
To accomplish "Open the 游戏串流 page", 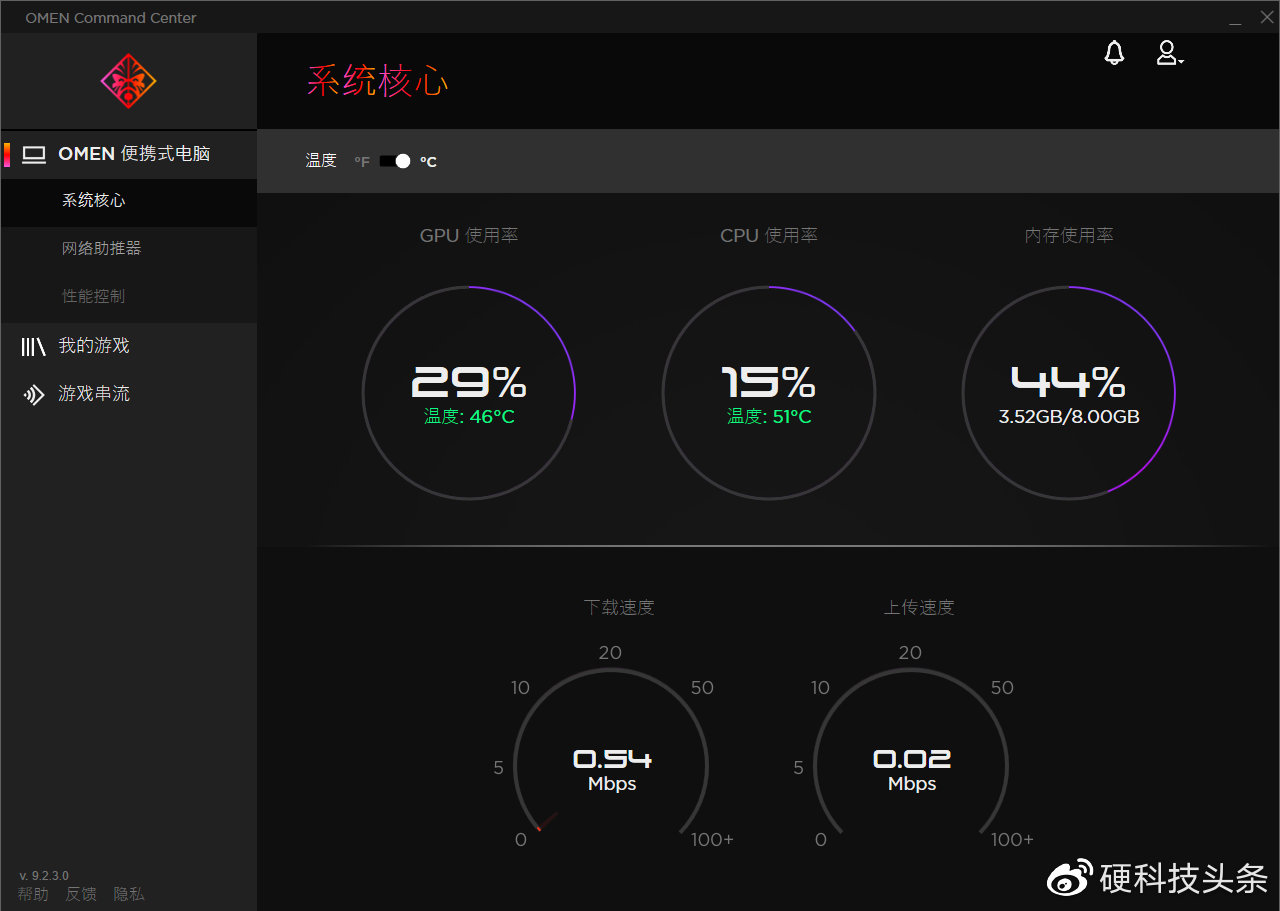I will coord(93,393).
